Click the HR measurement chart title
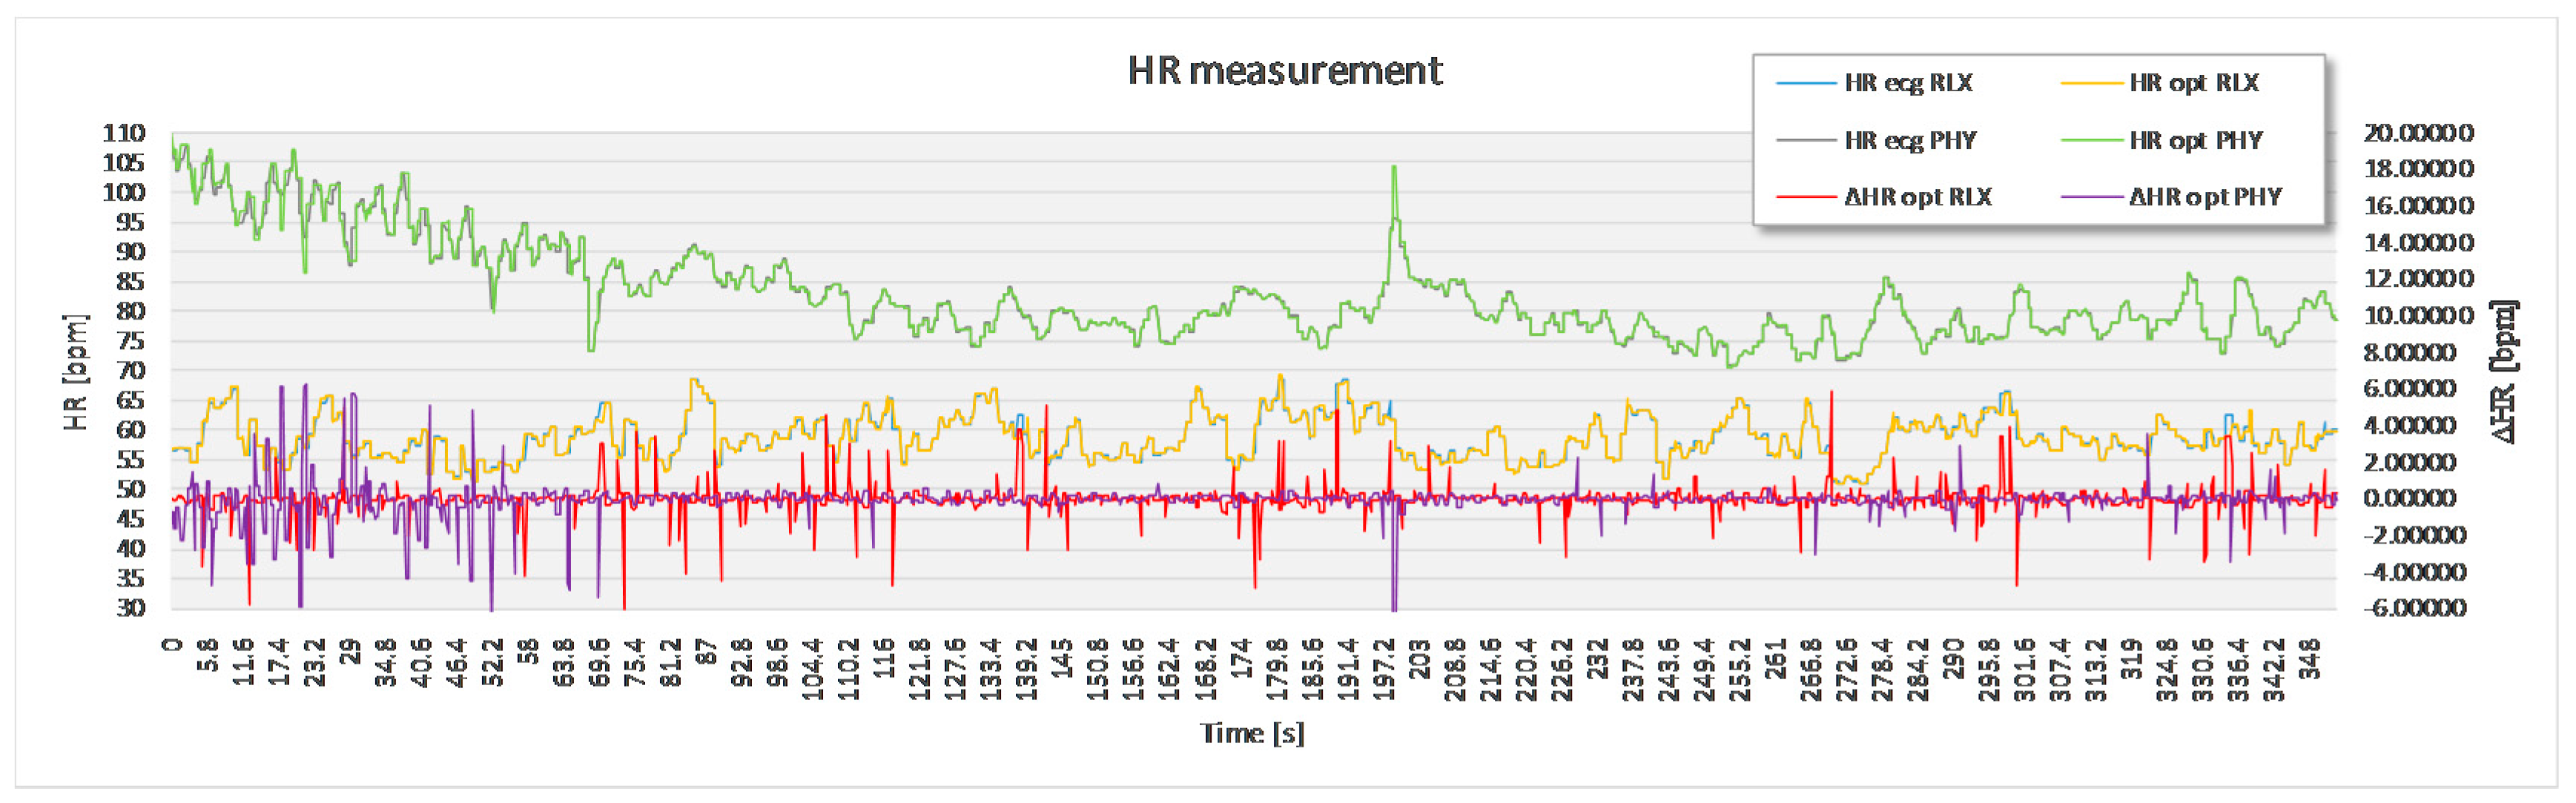The image size is (2576, 803). click(1284, 71)
